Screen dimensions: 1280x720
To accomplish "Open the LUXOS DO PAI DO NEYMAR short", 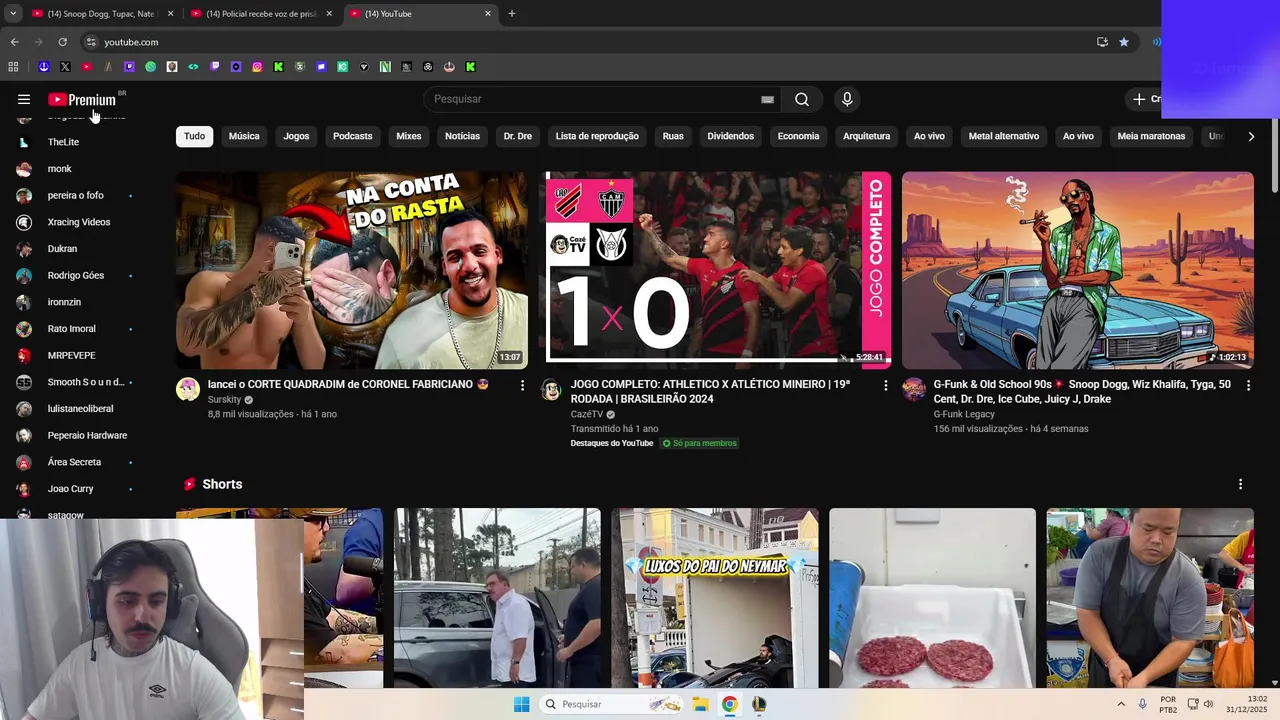I will 715,598.
